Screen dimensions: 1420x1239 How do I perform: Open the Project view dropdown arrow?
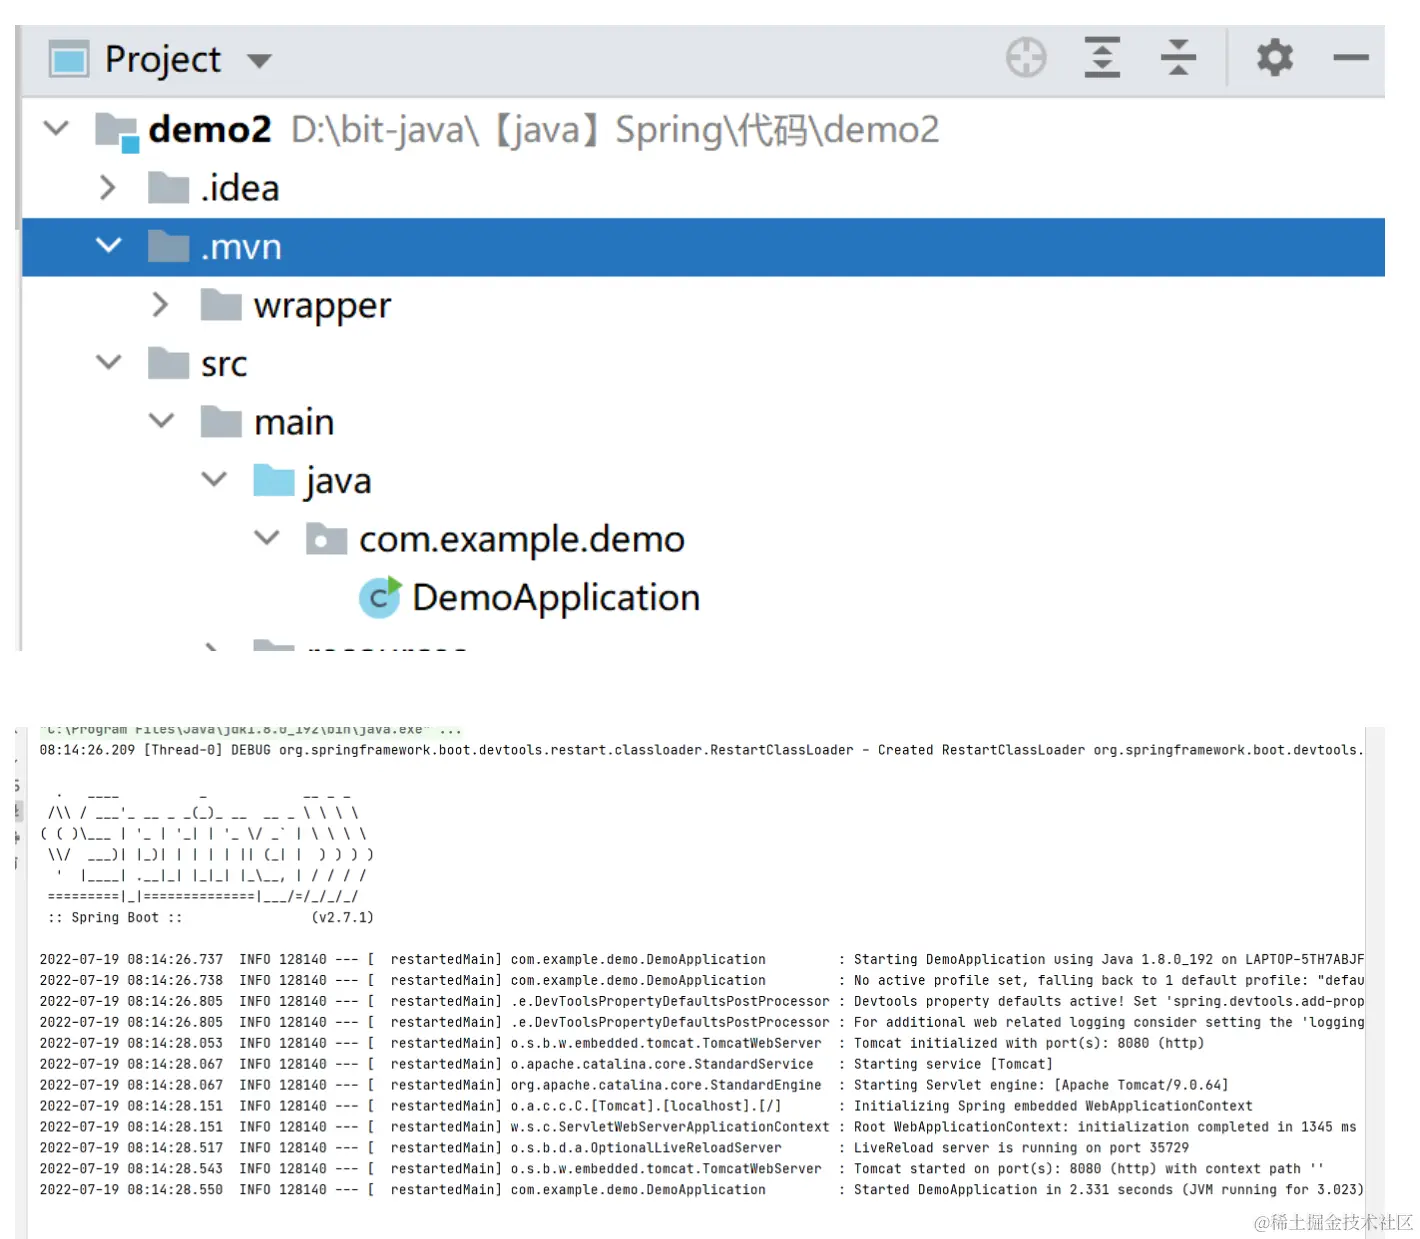[x=259, y=61]
